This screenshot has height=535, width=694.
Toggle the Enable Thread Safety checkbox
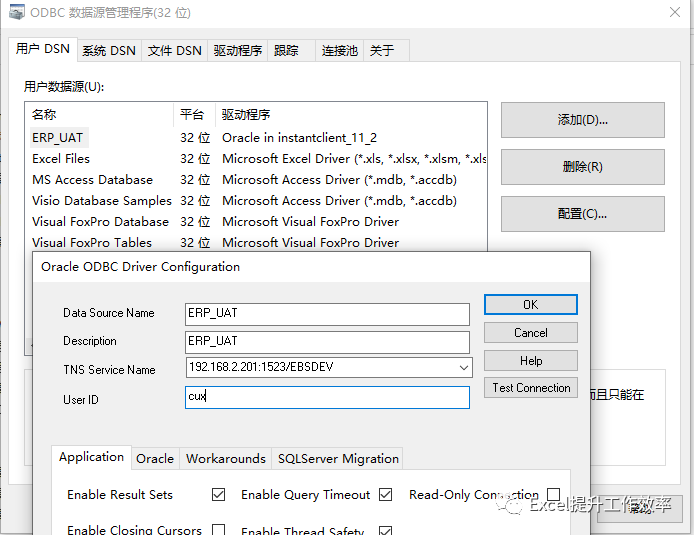click(385, 530)
